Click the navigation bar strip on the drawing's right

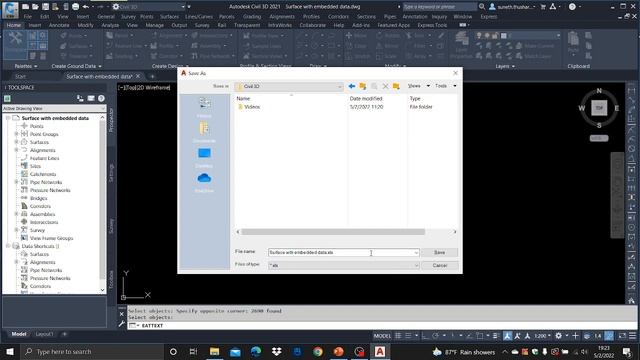(617, 195)
